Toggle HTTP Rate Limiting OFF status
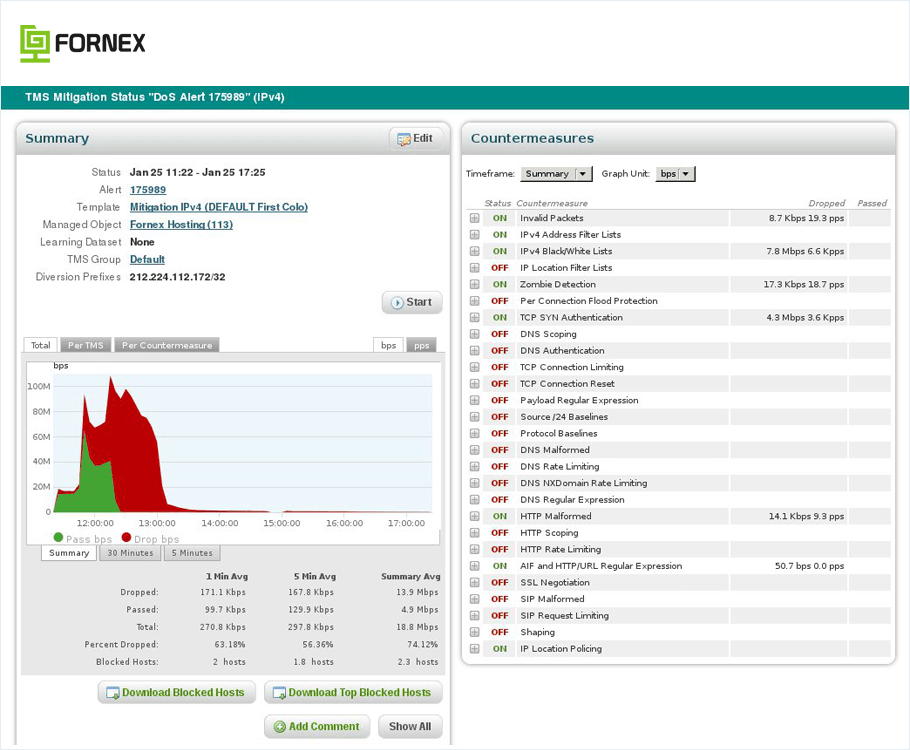This screenshot has height=750, width=910. tap(500, 549)
